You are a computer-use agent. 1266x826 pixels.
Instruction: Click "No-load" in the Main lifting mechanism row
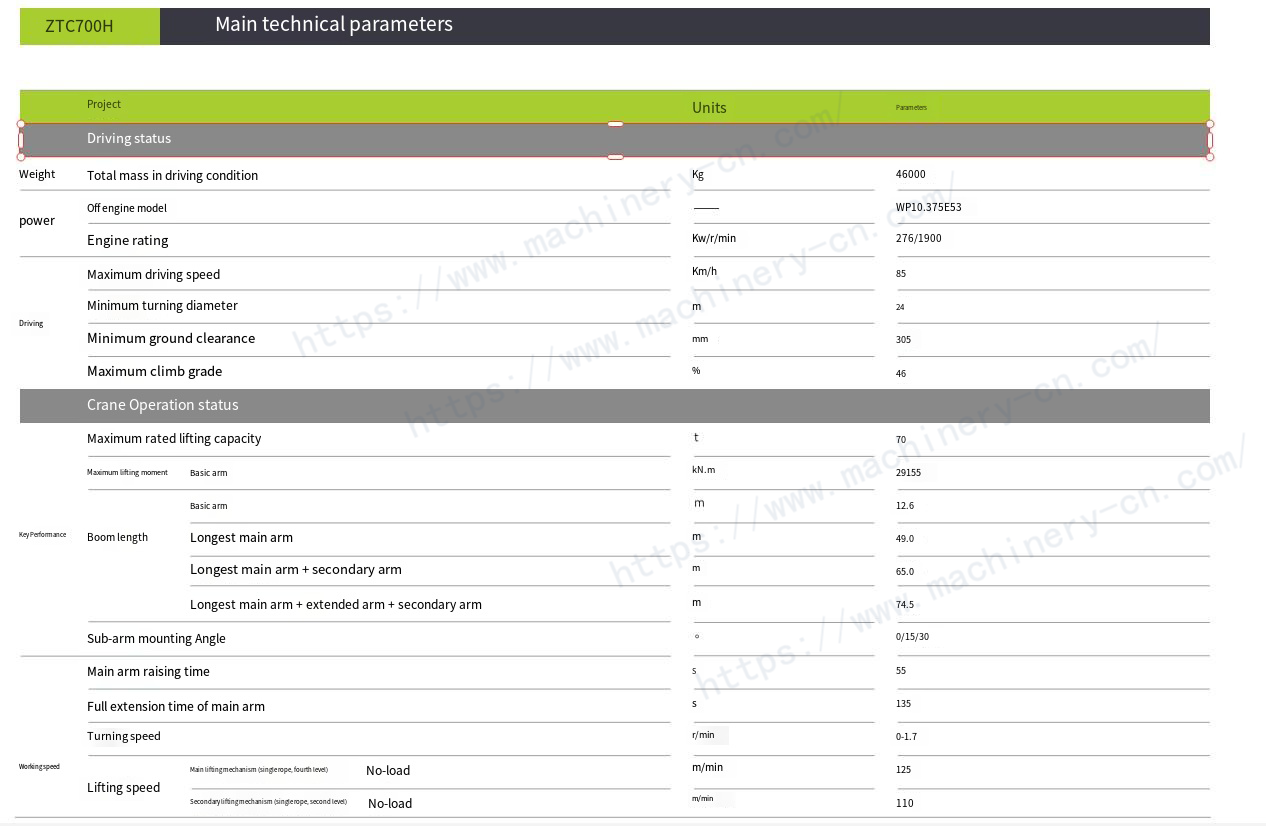point(388,770)
